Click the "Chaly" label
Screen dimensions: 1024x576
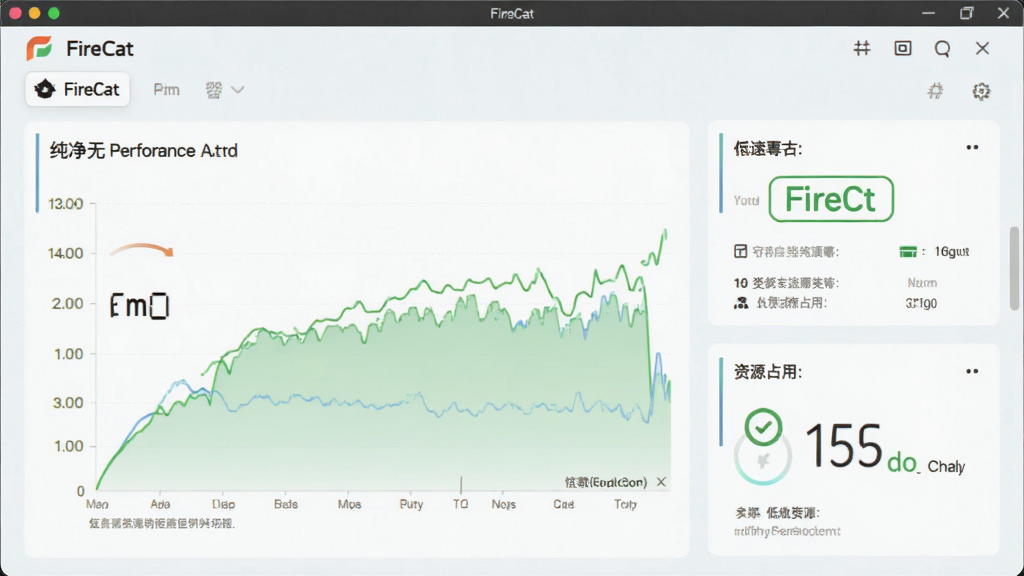click(x=946, y=466)
